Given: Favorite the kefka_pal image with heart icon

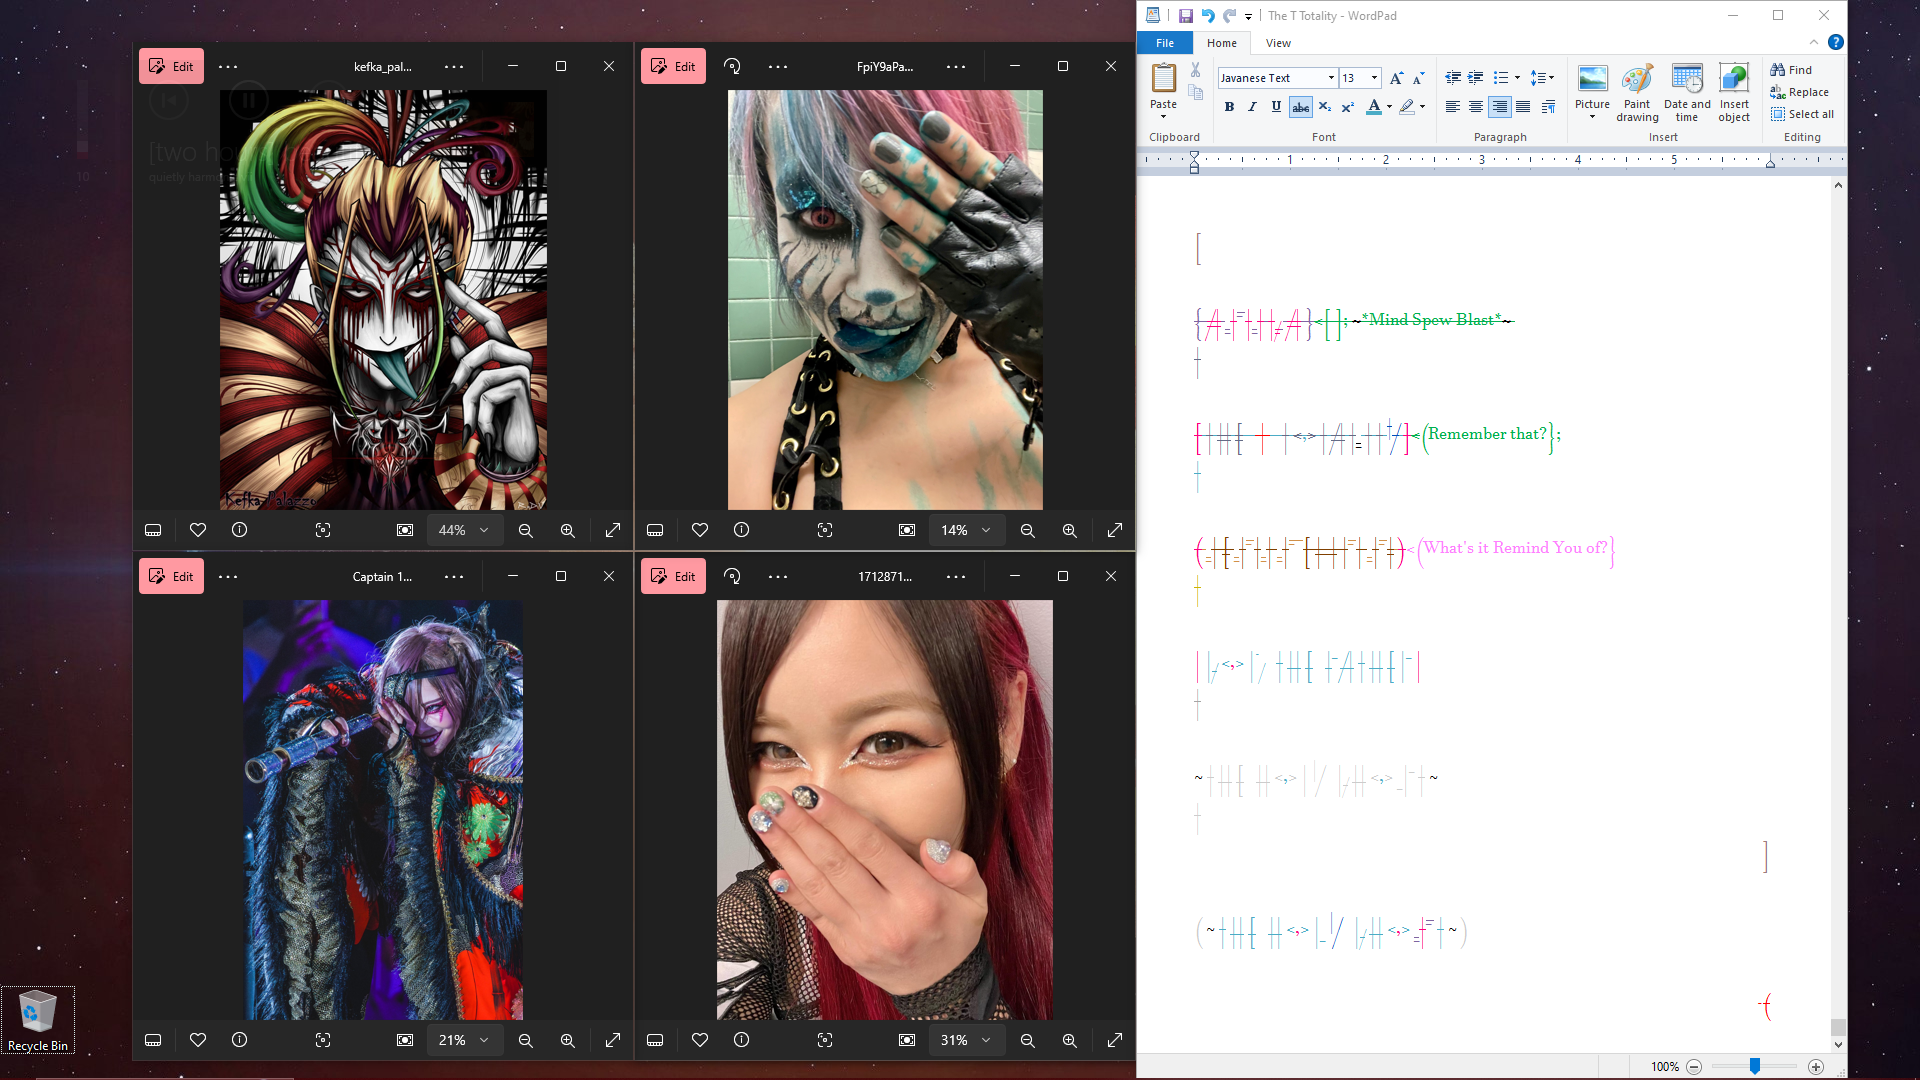Looking at the screenshot, I should [x=198, y=530].
